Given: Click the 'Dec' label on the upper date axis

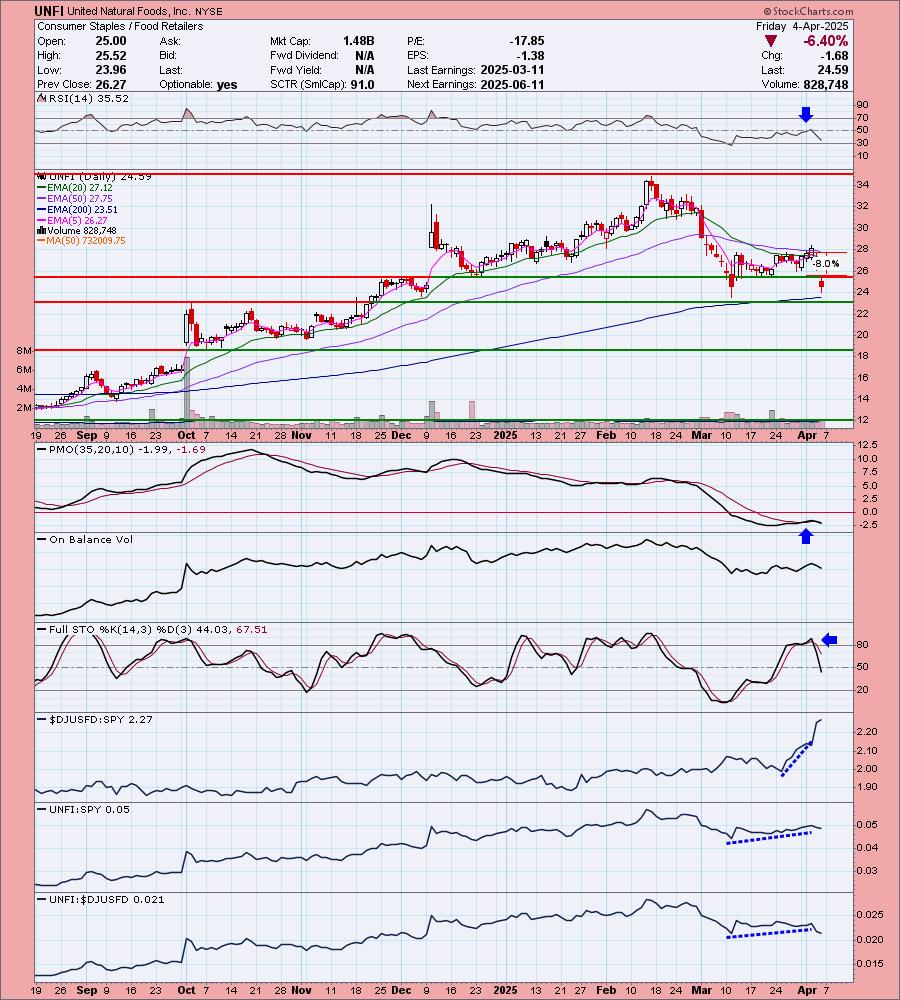Looking at the screenshot, I should 401,435.
